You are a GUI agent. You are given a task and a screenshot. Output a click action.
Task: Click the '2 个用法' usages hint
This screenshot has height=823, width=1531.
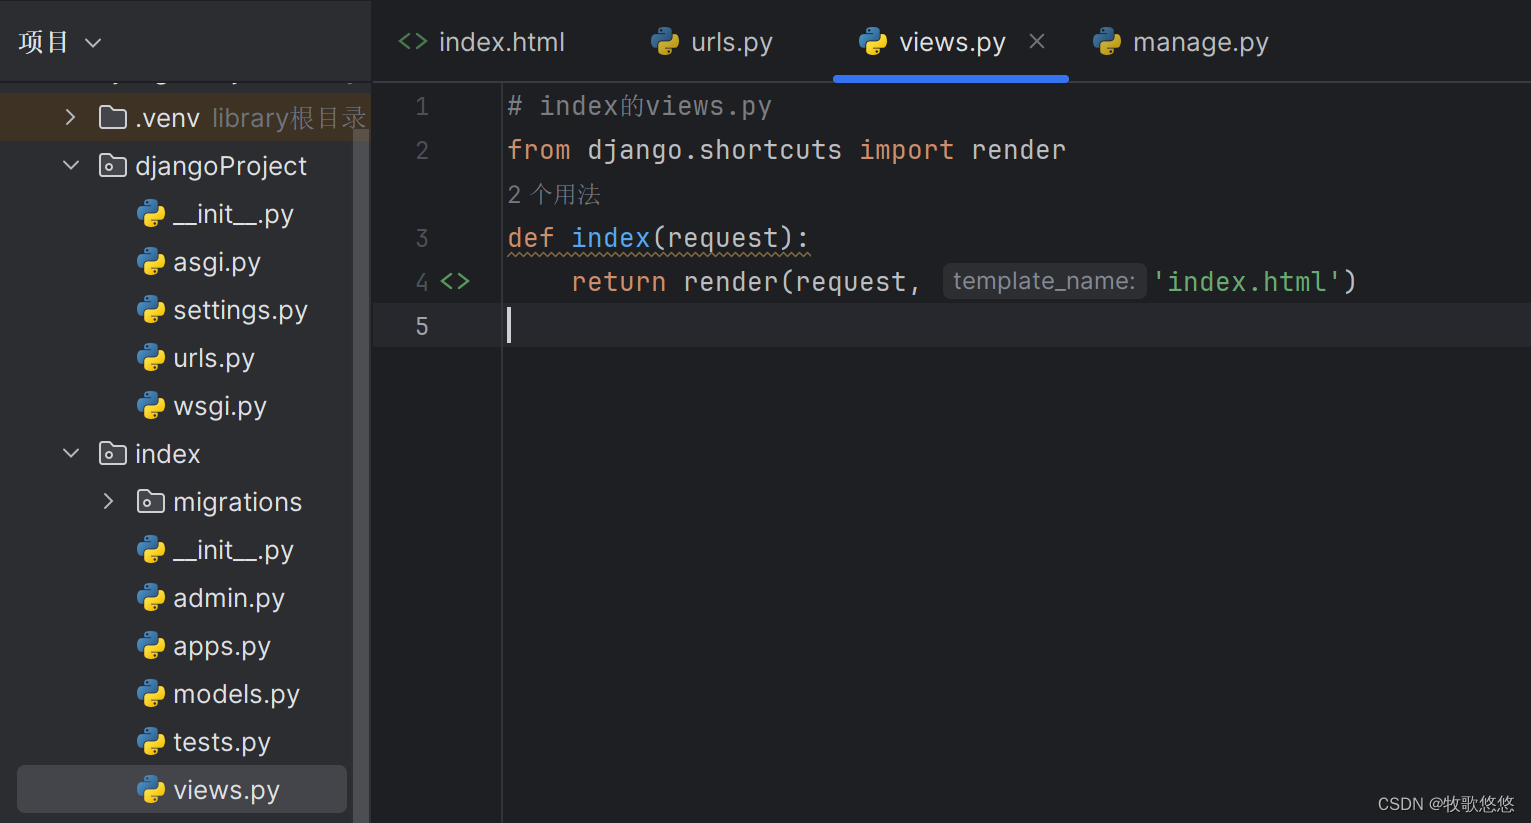click(x=554, y=194)
